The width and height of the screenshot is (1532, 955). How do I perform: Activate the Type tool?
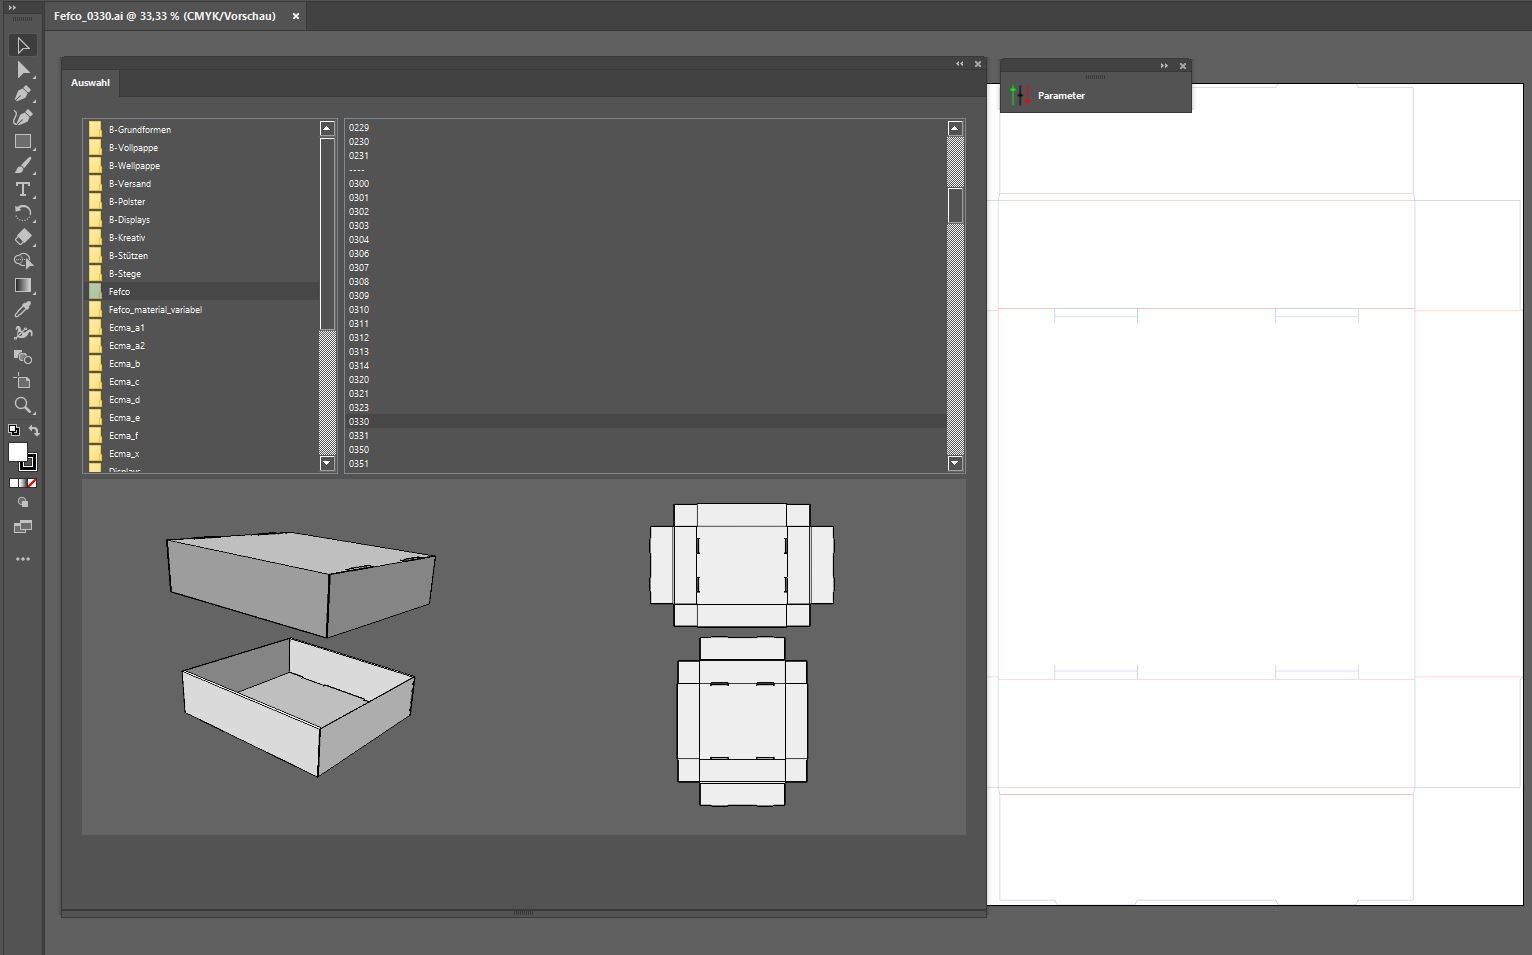click(x=22, y=189)
